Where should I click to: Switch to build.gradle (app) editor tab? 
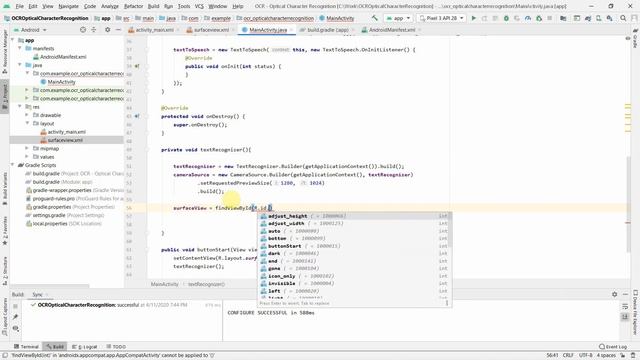point(327,30)
